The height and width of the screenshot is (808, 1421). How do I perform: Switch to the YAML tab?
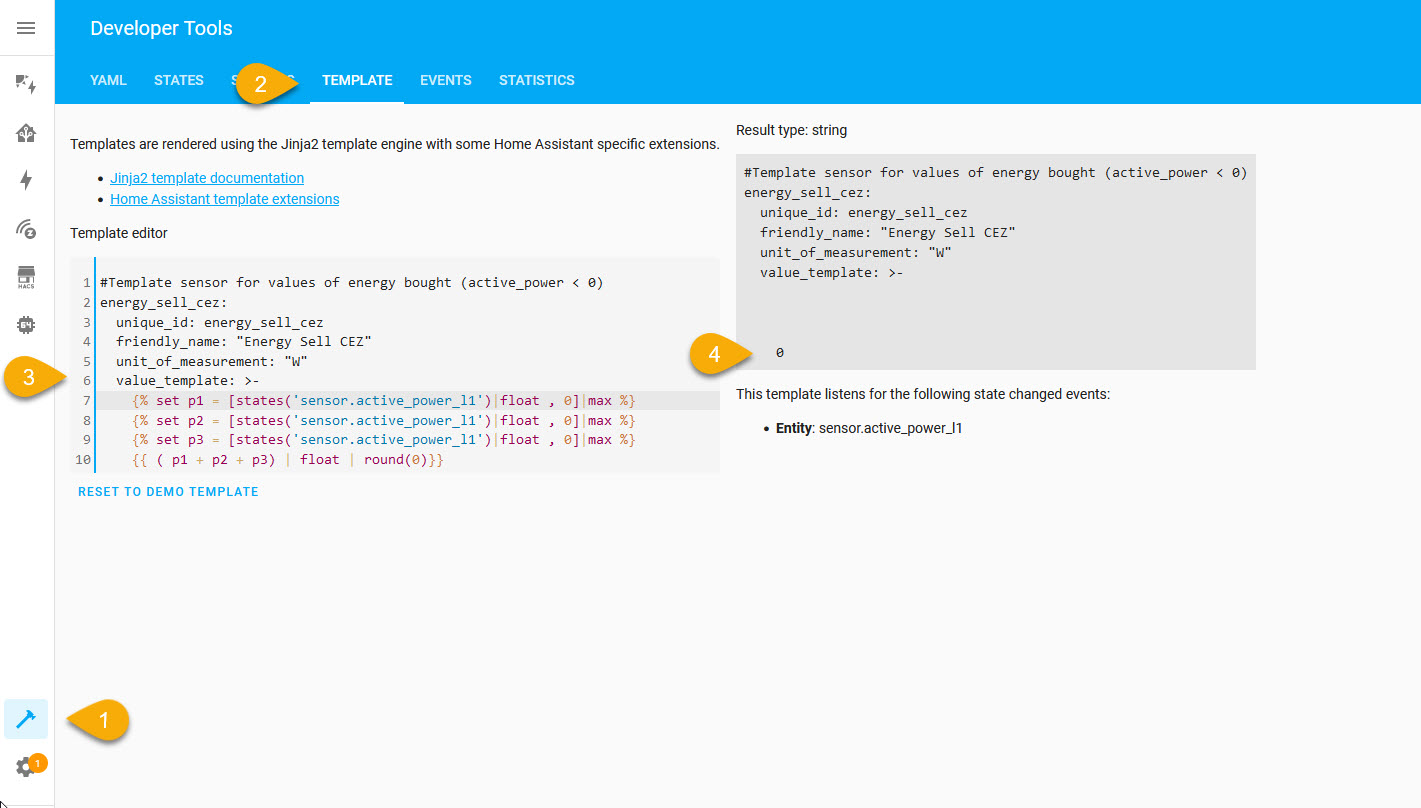tap(108, 80)
